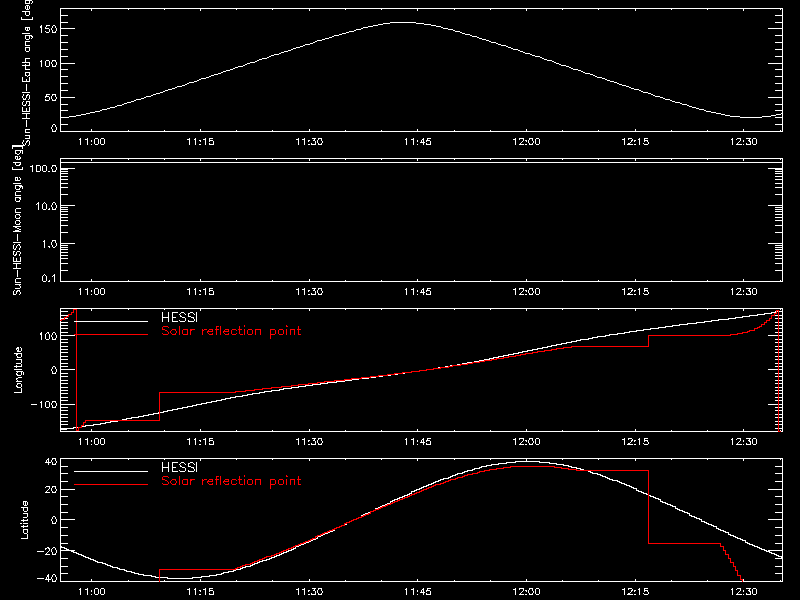Choose 11:45 label under Latitude plot
800x600 pixels.
[418, 592]
